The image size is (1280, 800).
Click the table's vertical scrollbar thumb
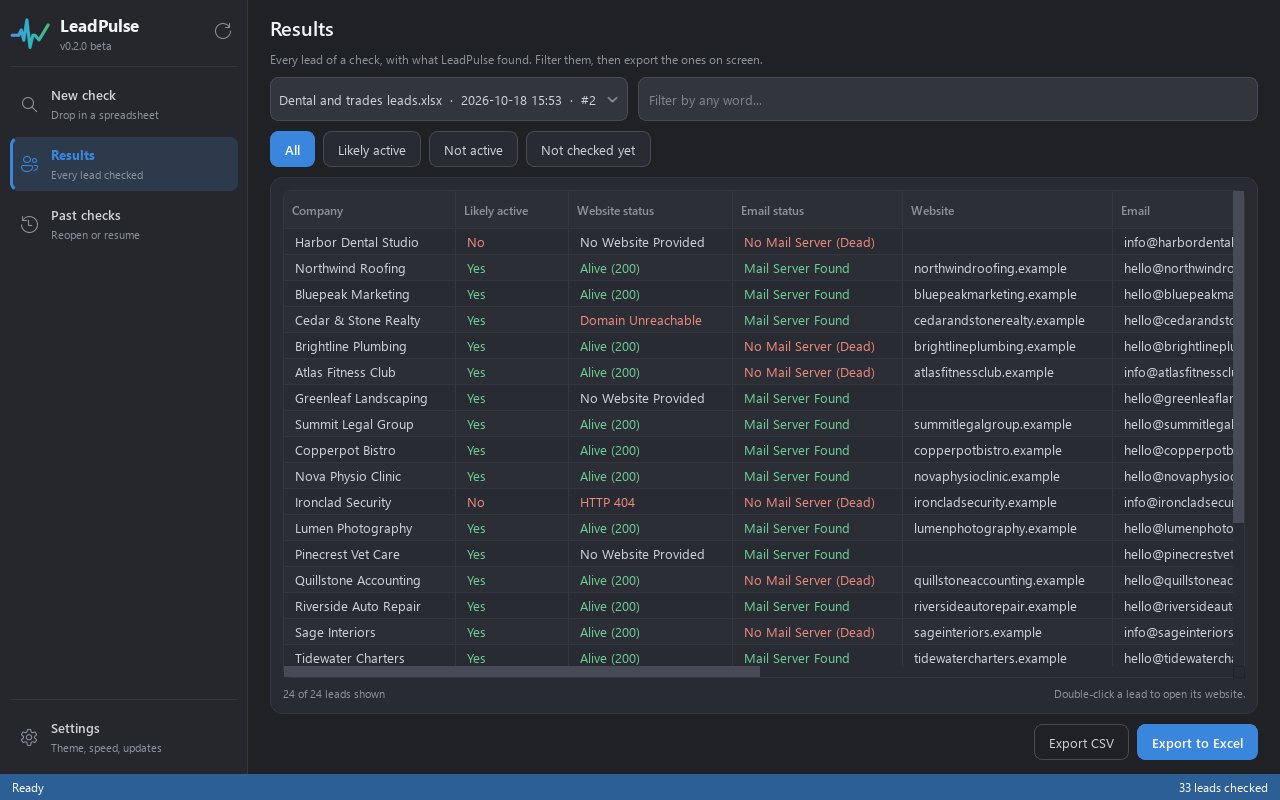(1239, 357)
